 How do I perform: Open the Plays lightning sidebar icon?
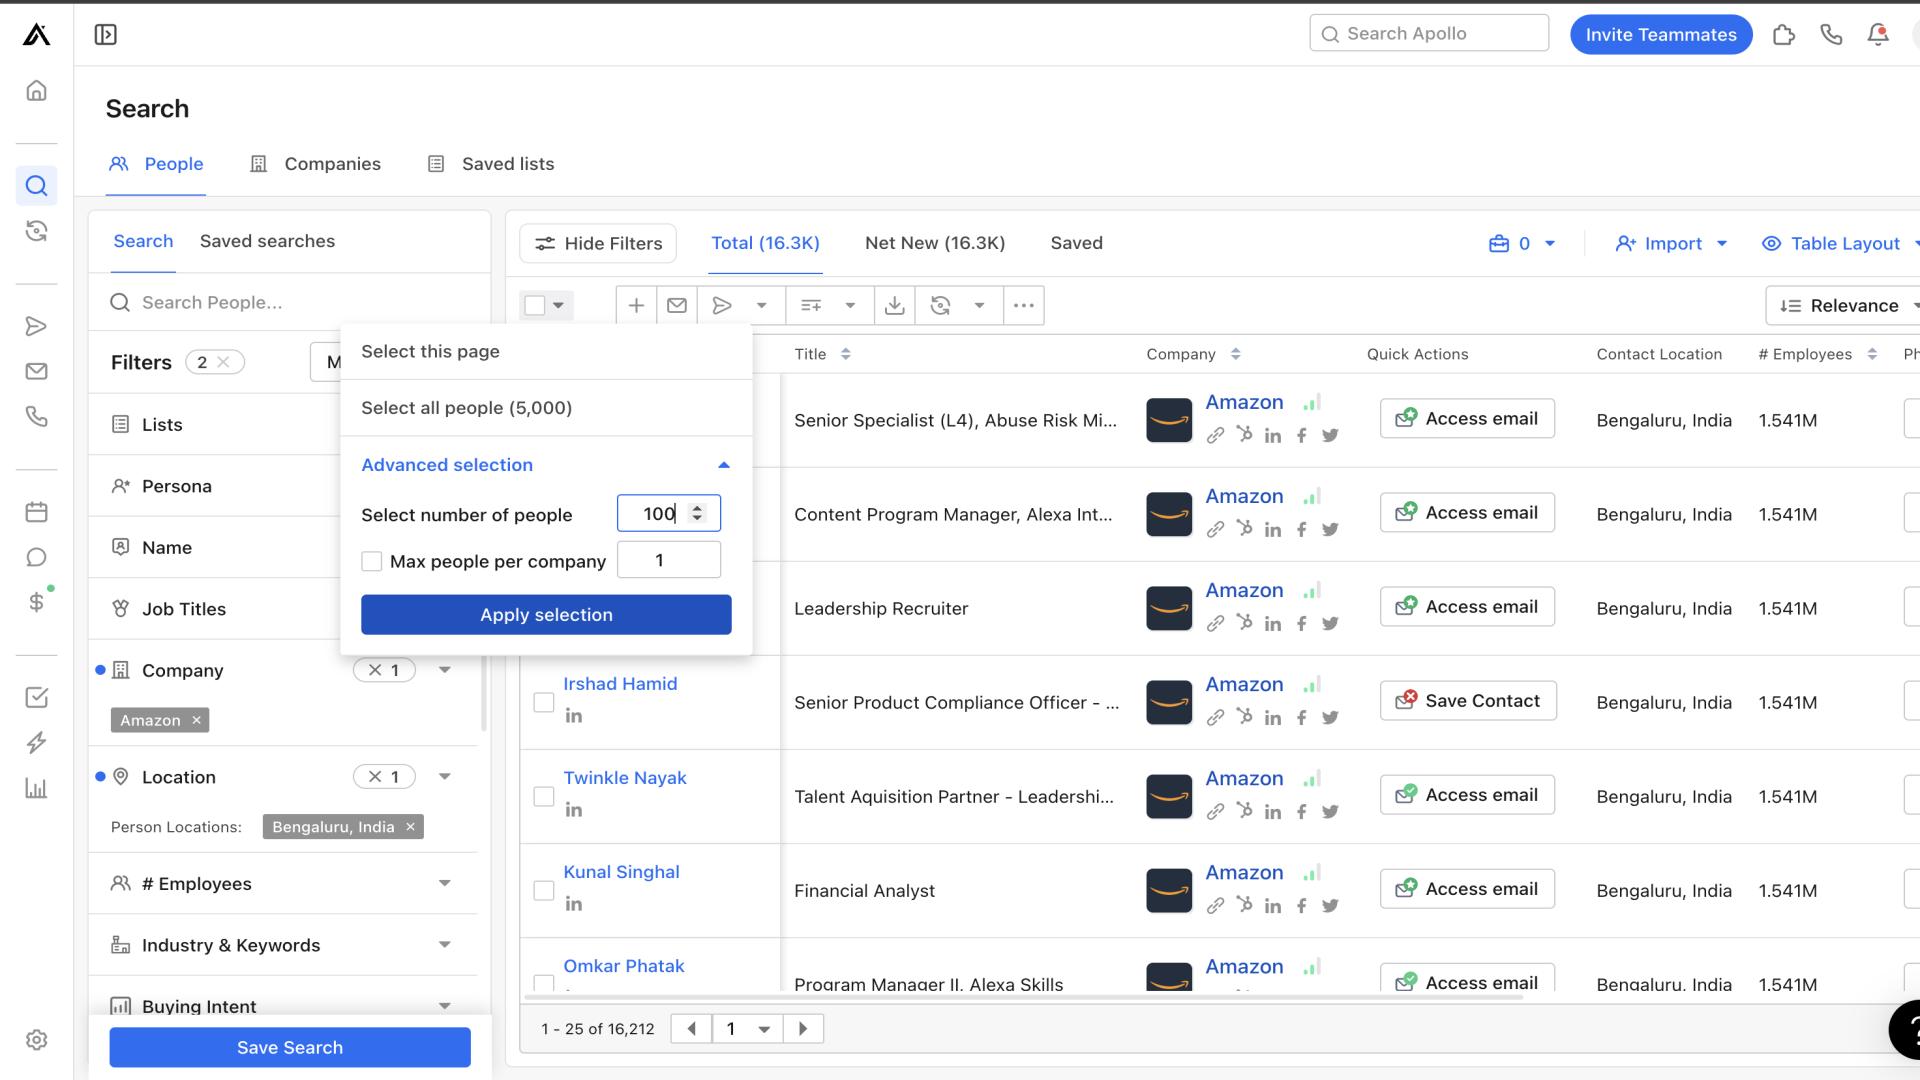pos(36,742)
